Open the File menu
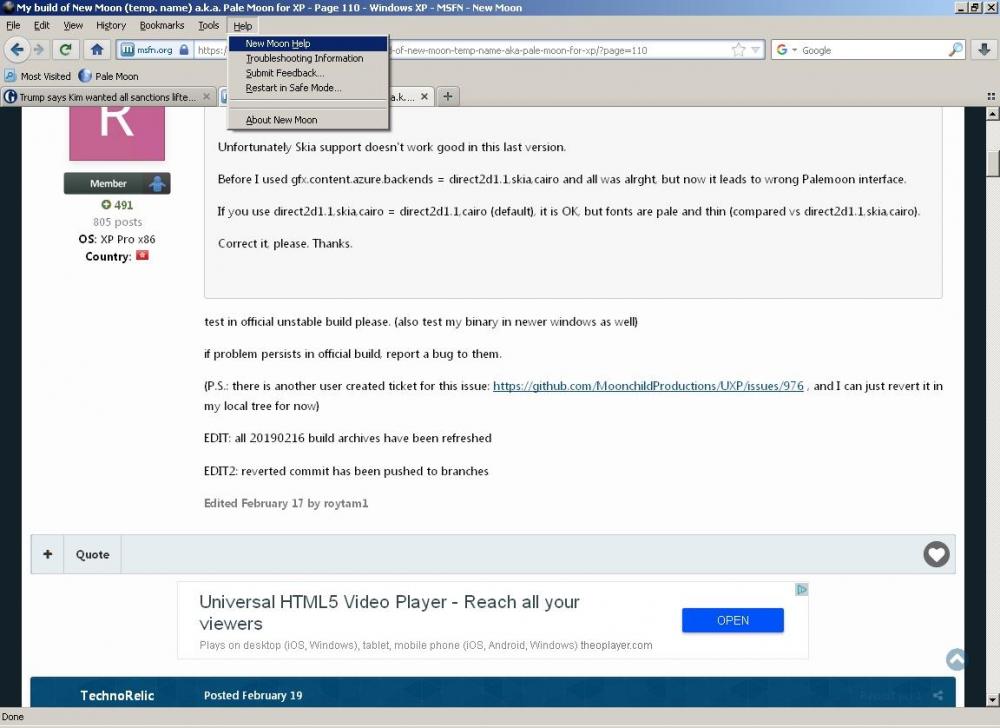1000x728 pixels. tap(13, 25)
